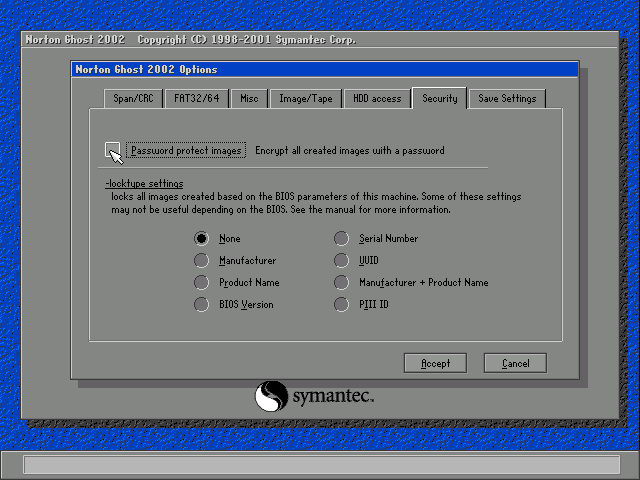The width and height of the screenshot is (640, 480).
Task: Click the Symantec logo icon
Action: [x=271, y=396]
